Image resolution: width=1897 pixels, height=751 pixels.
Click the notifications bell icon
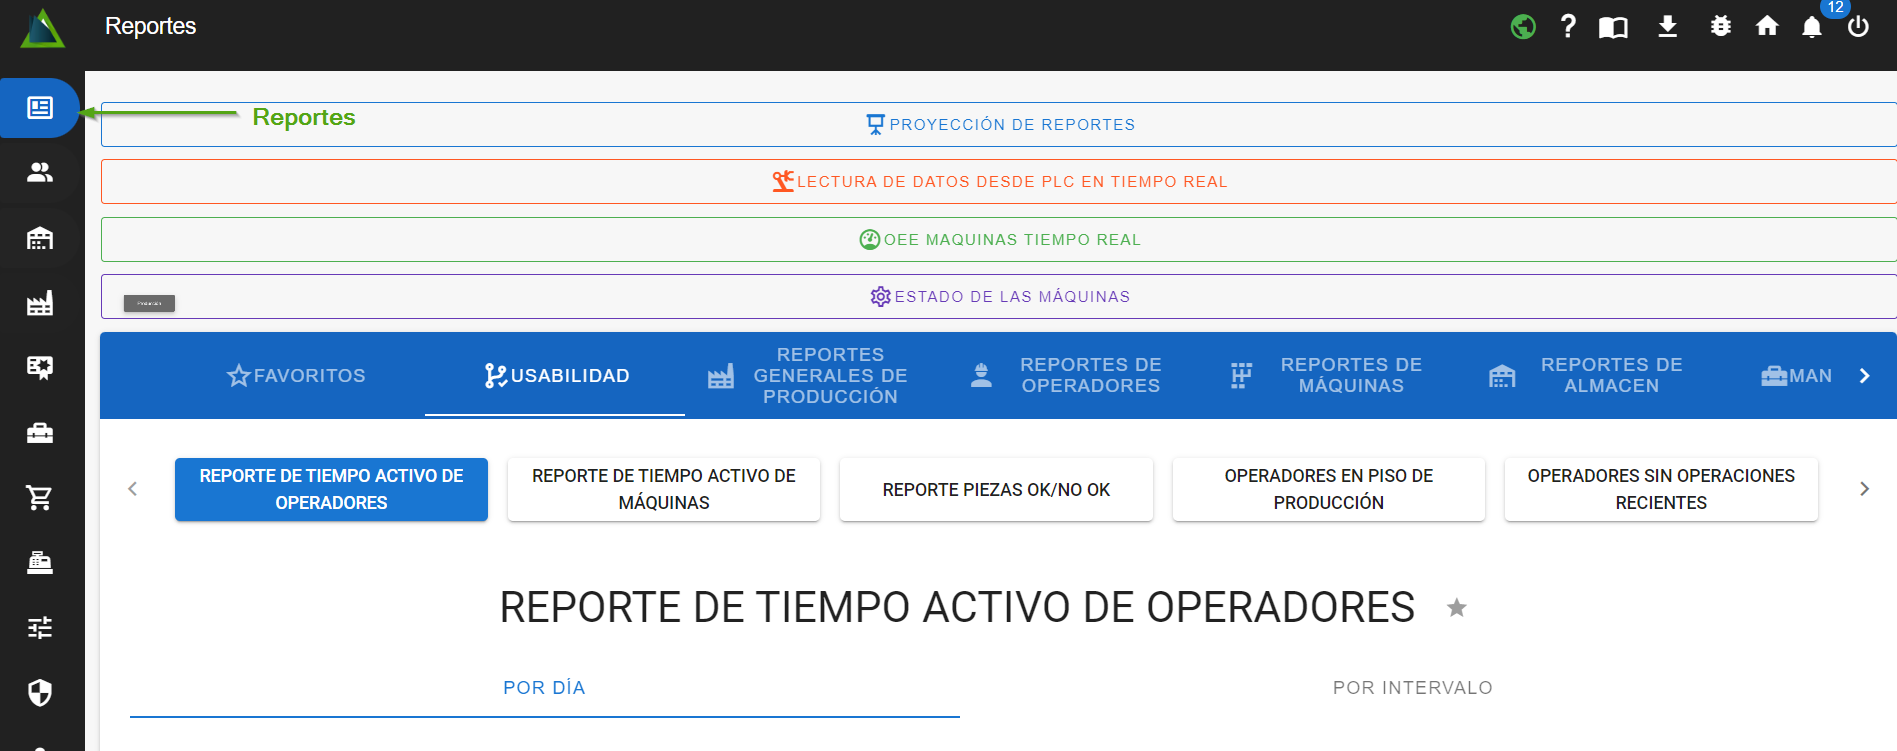[x=1811, y=27]
